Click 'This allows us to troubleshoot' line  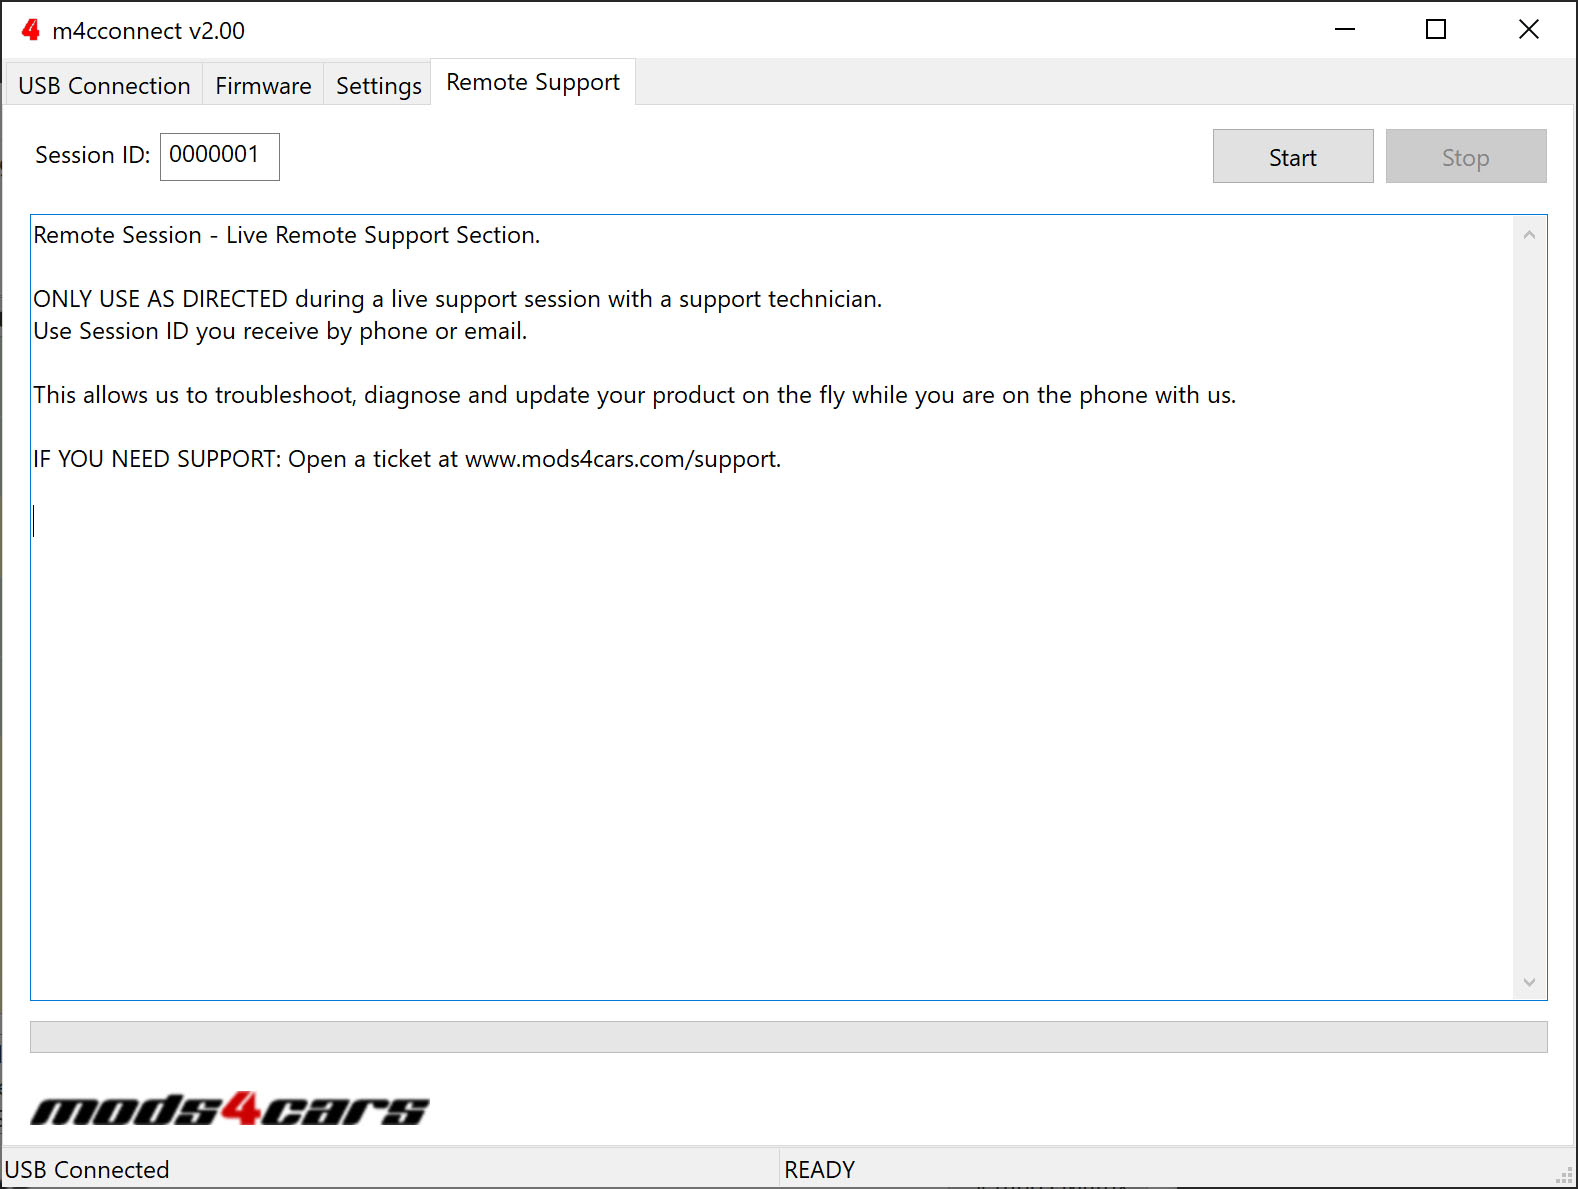click(635, 395)
